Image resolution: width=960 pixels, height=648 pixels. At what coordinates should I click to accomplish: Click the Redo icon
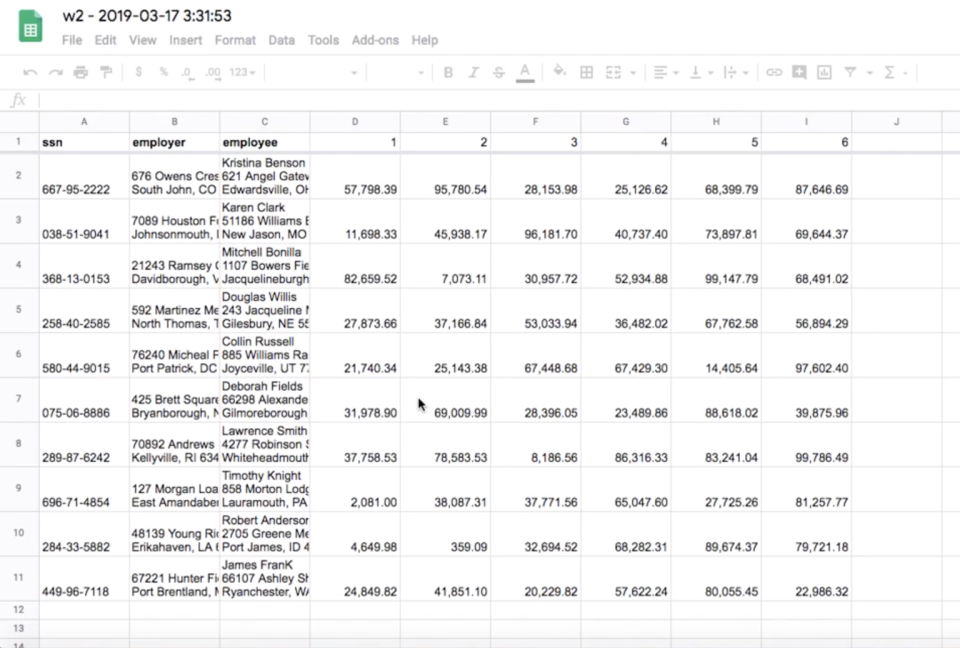pyautogui.click(x=56, y=72)
